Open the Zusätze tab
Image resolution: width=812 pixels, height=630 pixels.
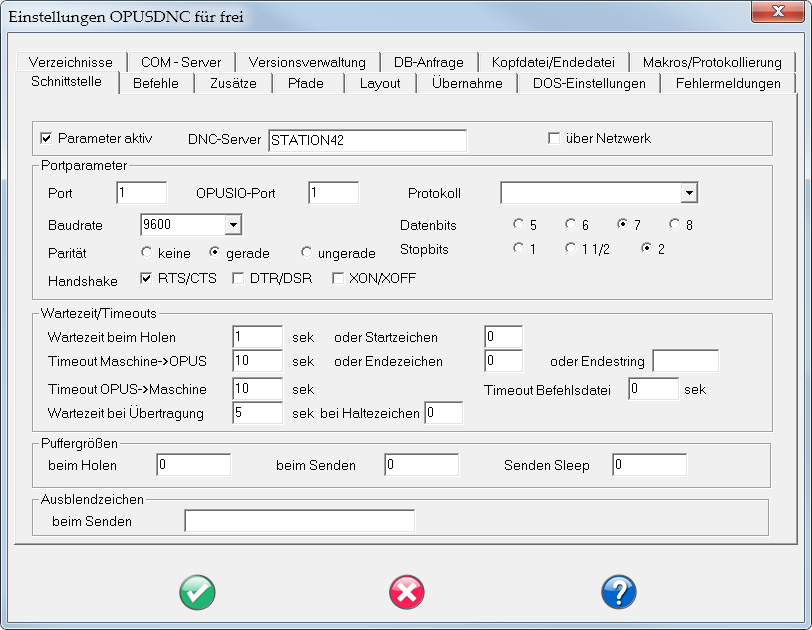pyautogui.click(x=233, y=83)
